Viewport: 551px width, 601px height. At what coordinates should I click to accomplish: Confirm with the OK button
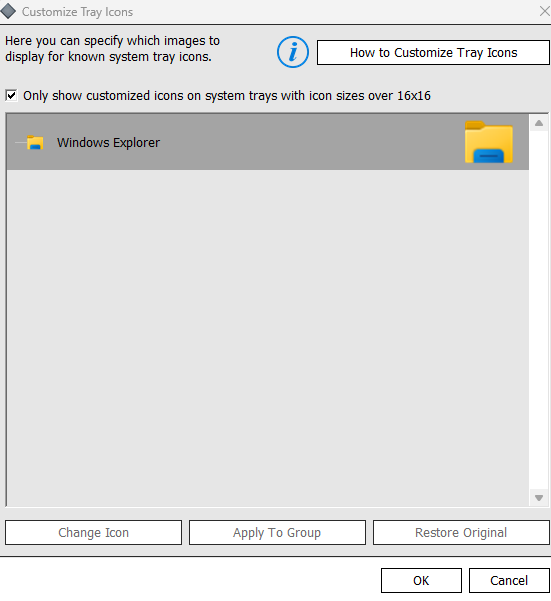pos(421,580)
